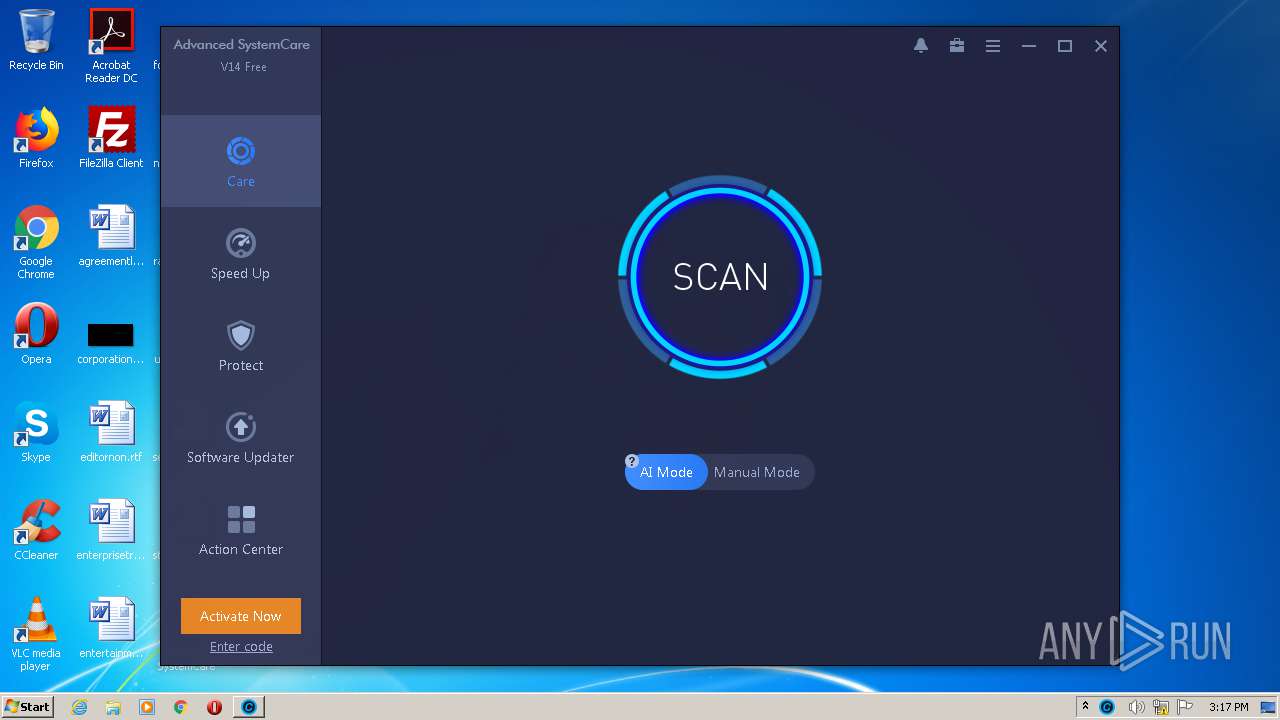Image resolution: width=1280 pixels, height=720 pixels.
Task: Select the entertainm... document on desktop
Action: pyautogui.click(x=111, y=628)
